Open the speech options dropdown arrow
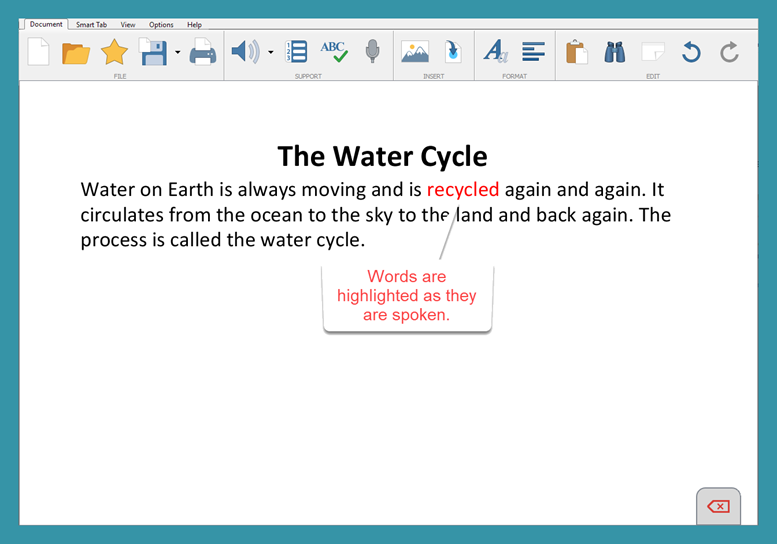The image size is (777, 544). [x=270, y=52]
